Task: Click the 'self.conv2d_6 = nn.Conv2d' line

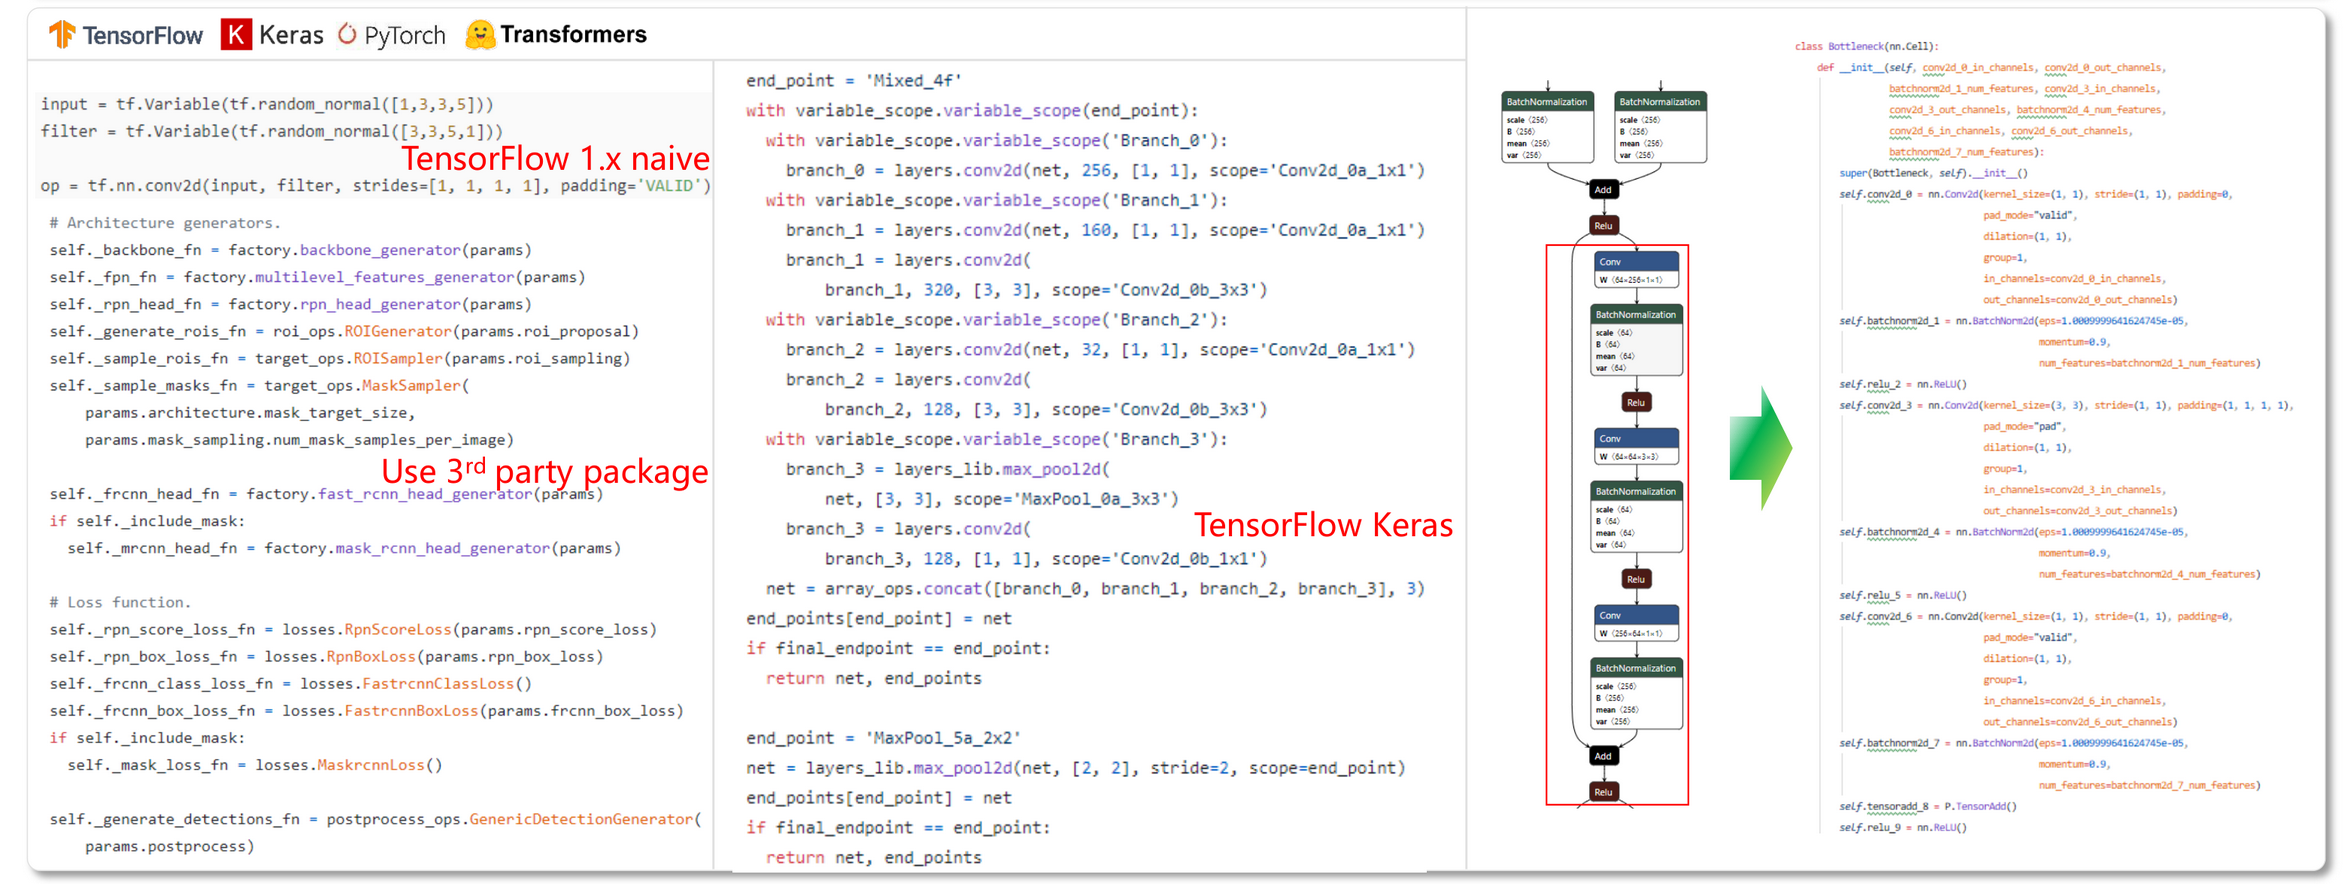Action: point(2035,616)
